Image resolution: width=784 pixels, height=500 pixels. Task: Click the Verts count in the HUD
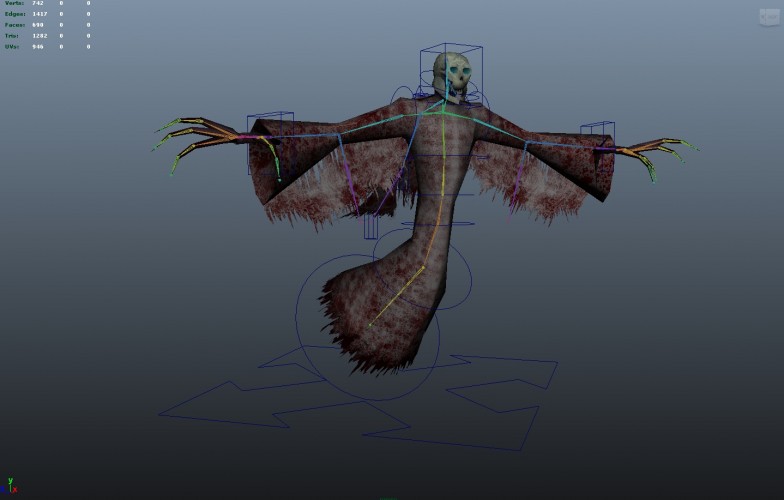click(38, 3)
